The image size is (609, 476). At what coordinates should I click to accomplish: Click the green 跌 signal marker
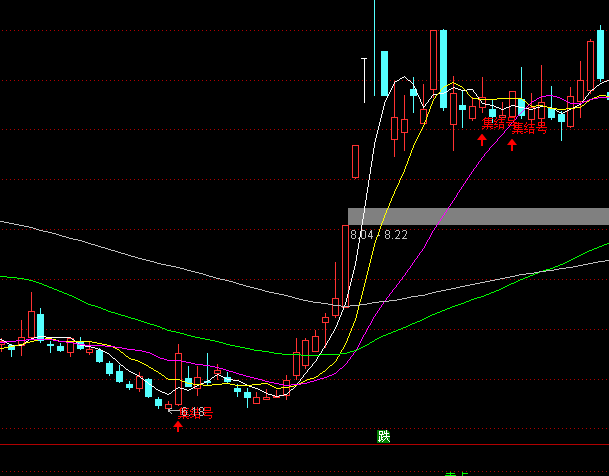point(383,435)
